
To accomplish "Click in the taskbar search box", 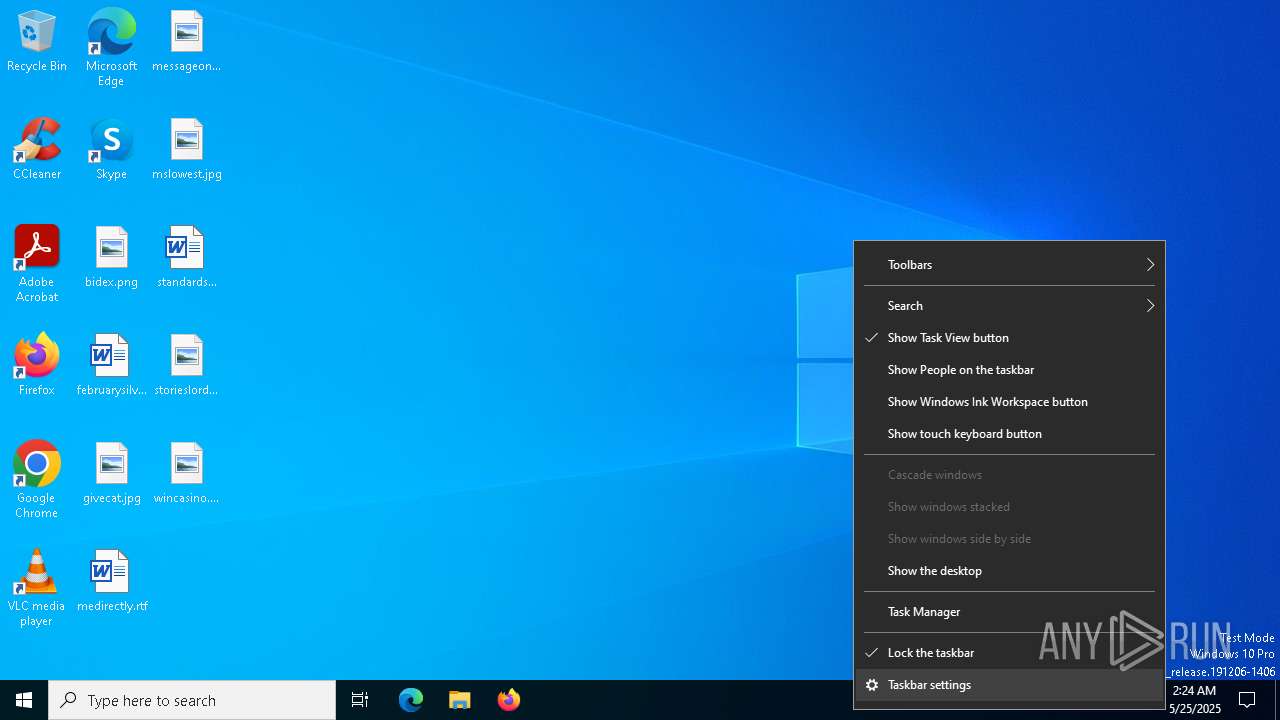I will click(x=192, y=700).
